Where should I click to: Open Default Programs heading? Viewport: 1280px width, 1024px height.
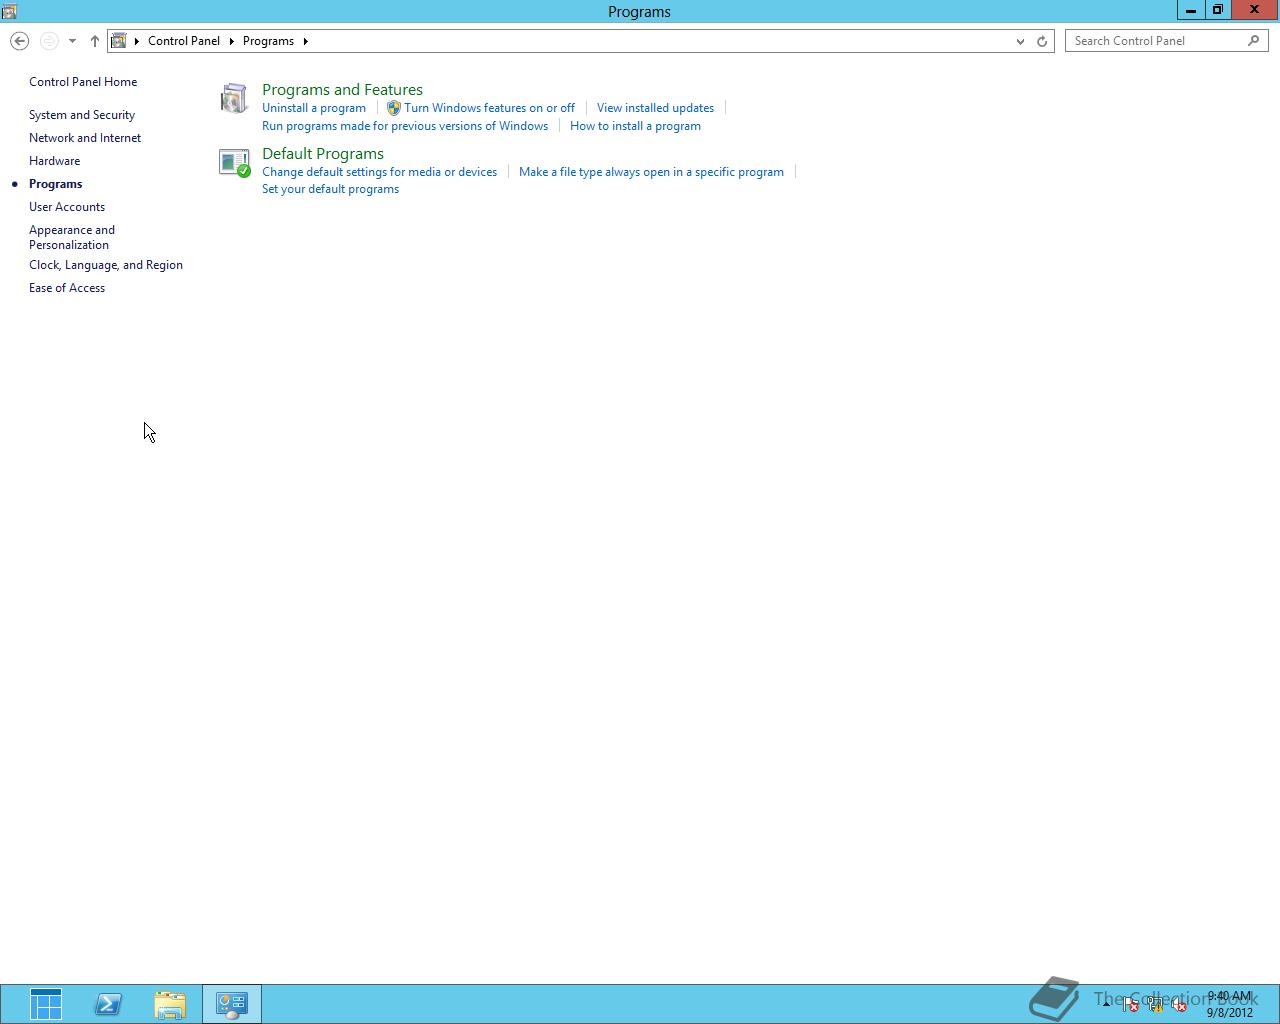[x=323, y=153]
